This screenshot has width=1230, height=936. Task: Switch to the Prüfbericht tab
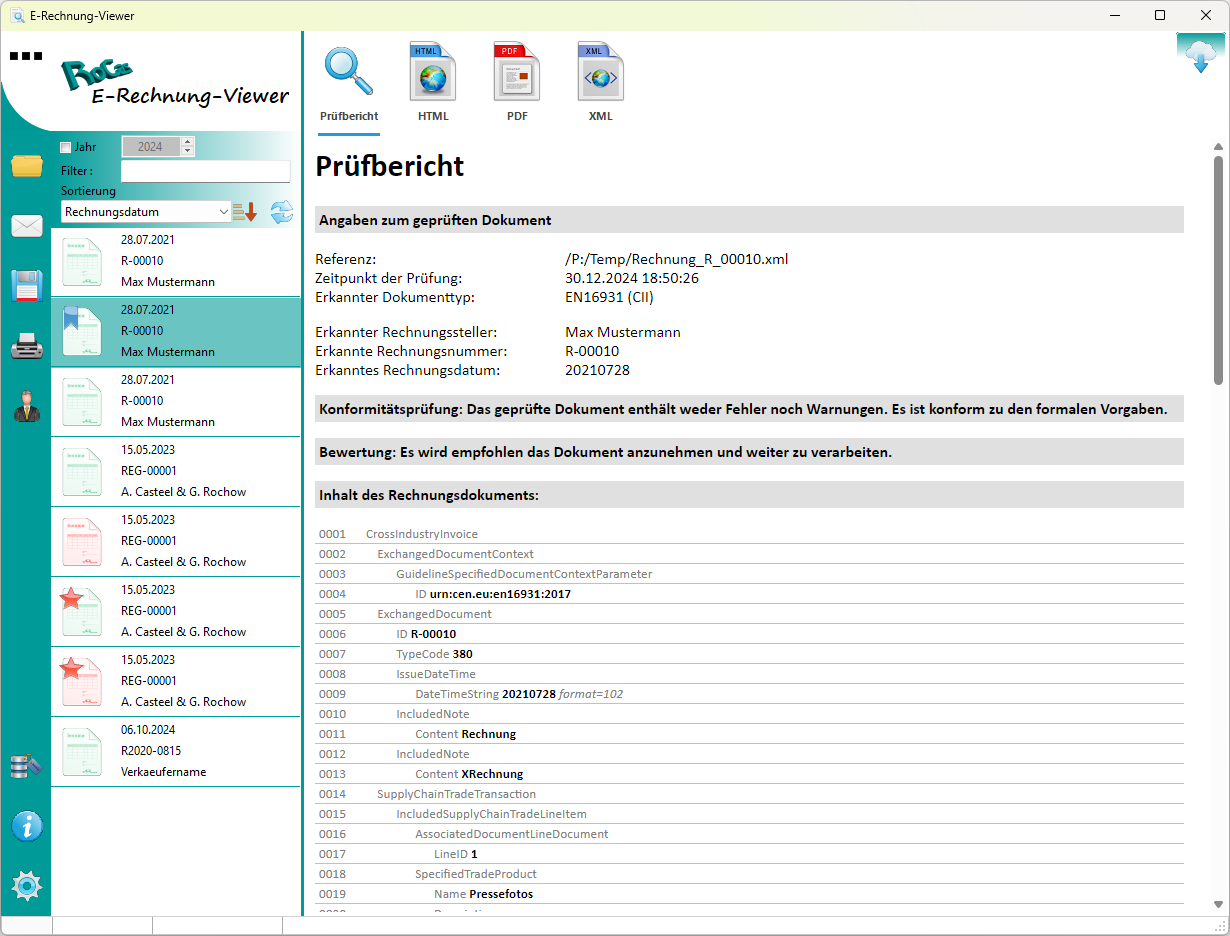tap(349, 84)
